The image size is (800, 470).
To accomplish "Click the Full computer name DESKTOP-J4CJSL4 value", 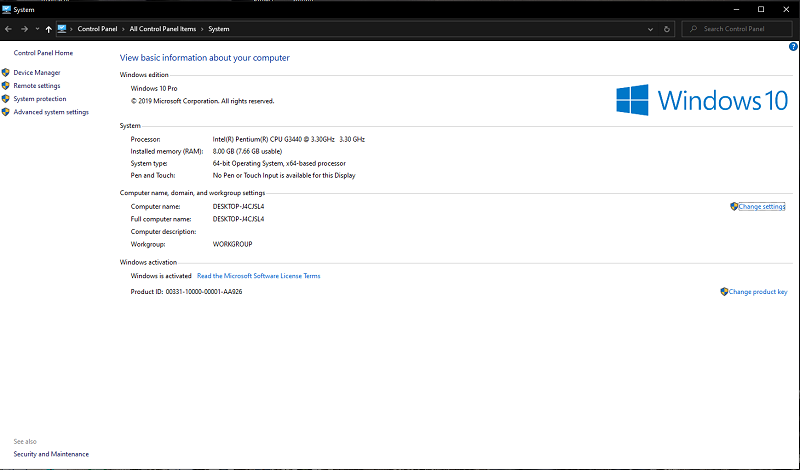I will pyautogui.click(x=238, y=219).
